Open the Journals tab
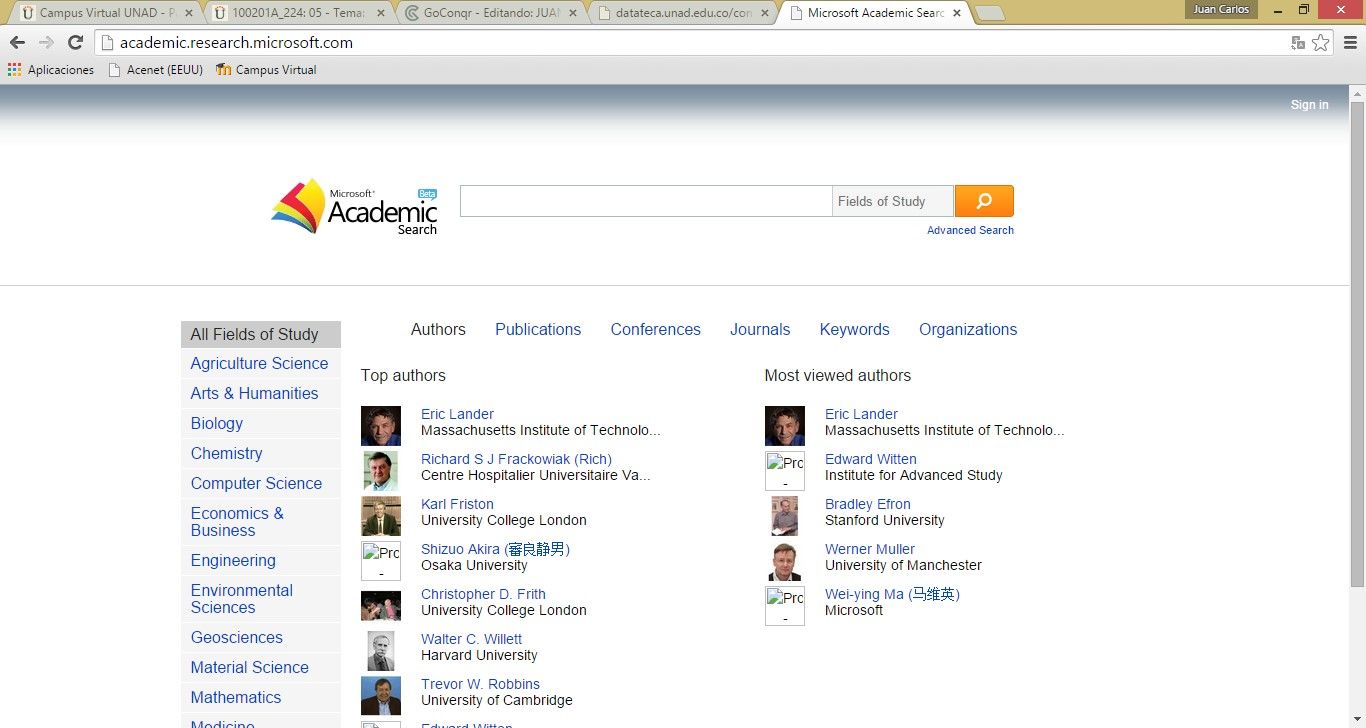Image resolution: width=1366 pixels, height=728 pixels. point(760,330)
